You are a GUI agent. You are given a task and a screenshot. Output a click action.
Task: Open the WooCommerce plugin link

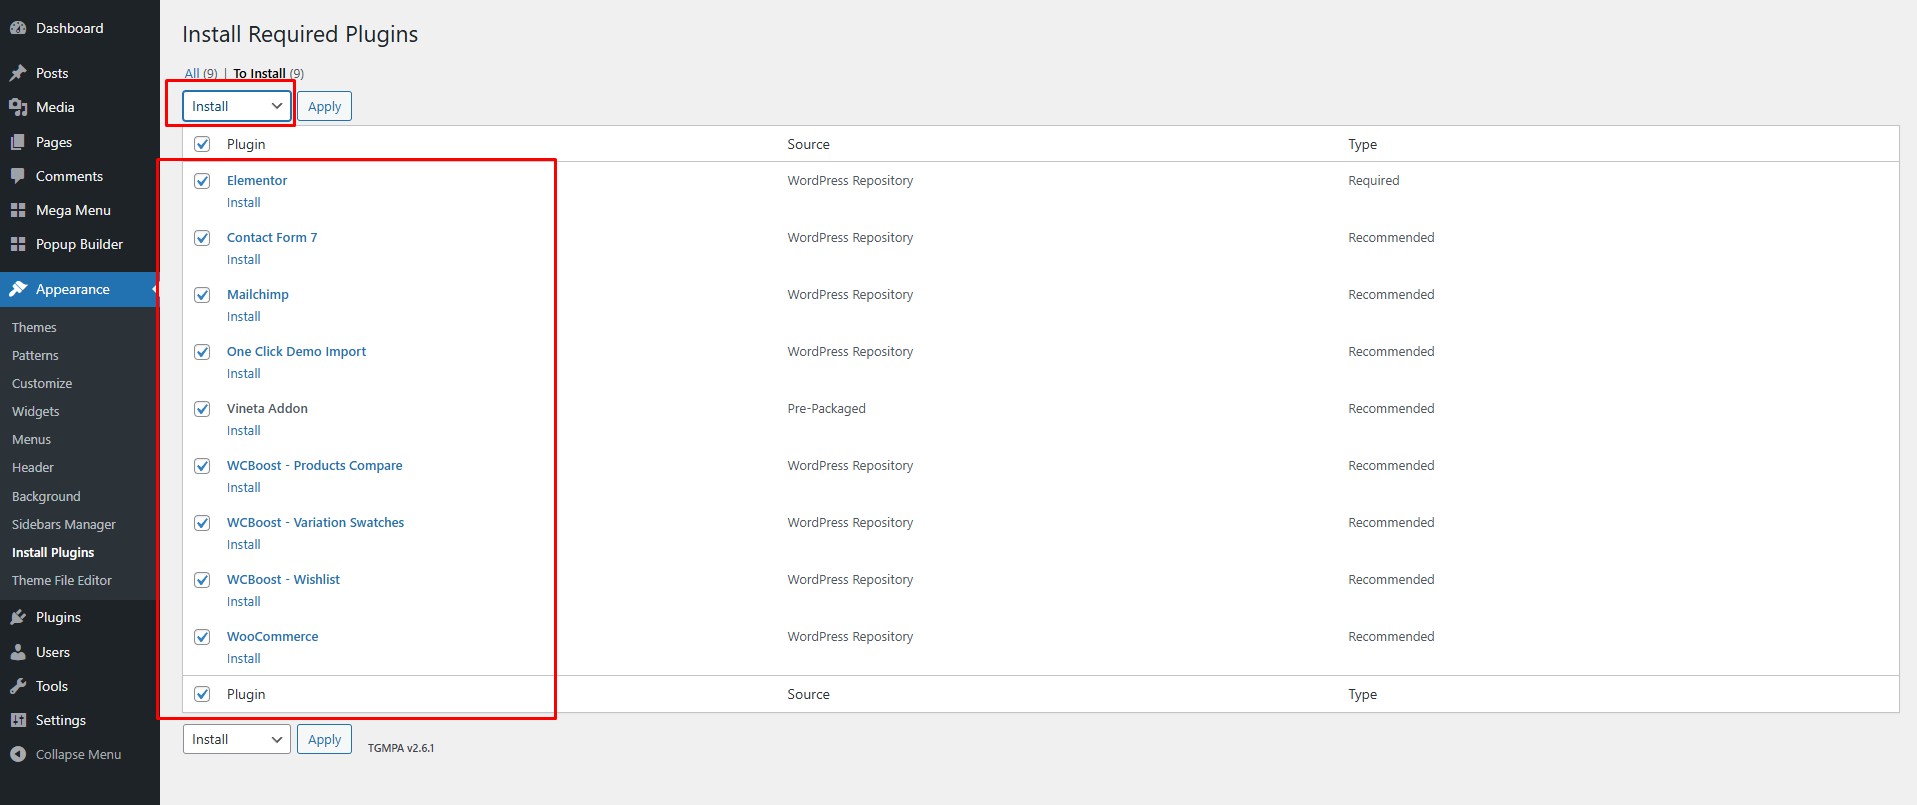click(x=273, y=636)
